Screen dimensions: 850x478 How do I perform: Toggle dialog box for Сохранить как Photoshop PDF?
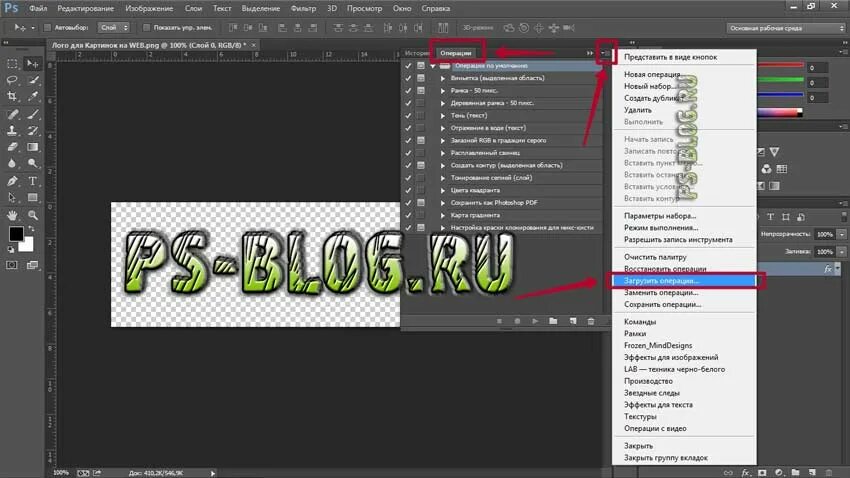[x=421, y=203]
